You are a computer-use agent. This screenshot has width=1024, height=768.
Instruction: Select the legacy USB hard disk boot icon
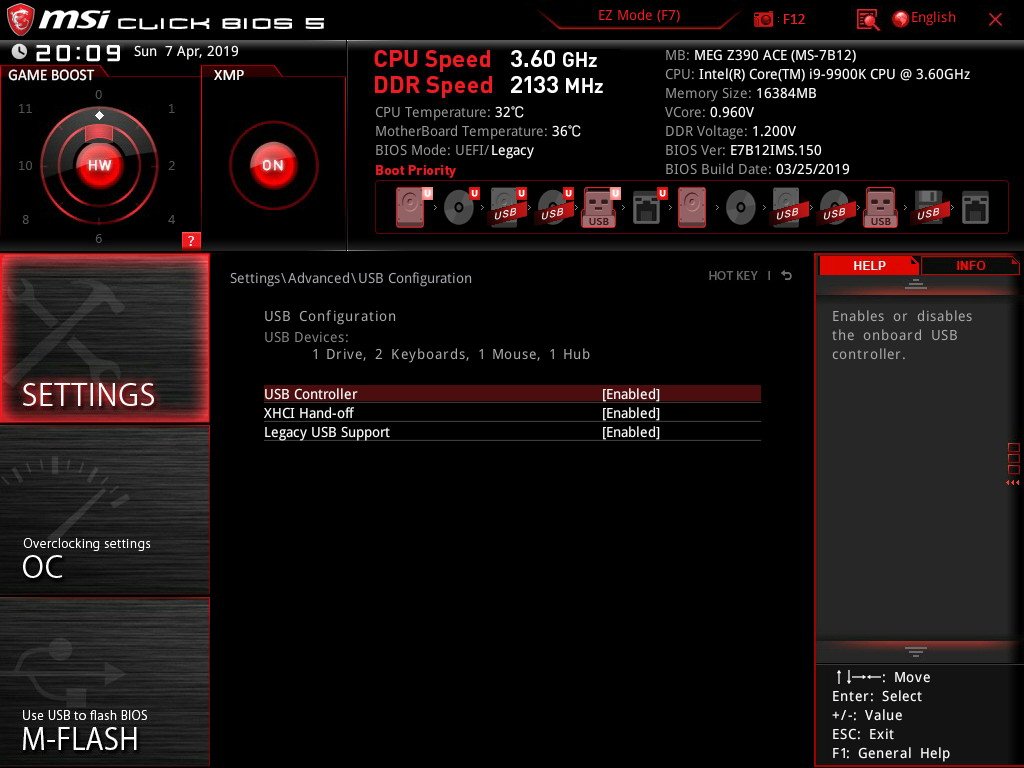click(787, 207)
